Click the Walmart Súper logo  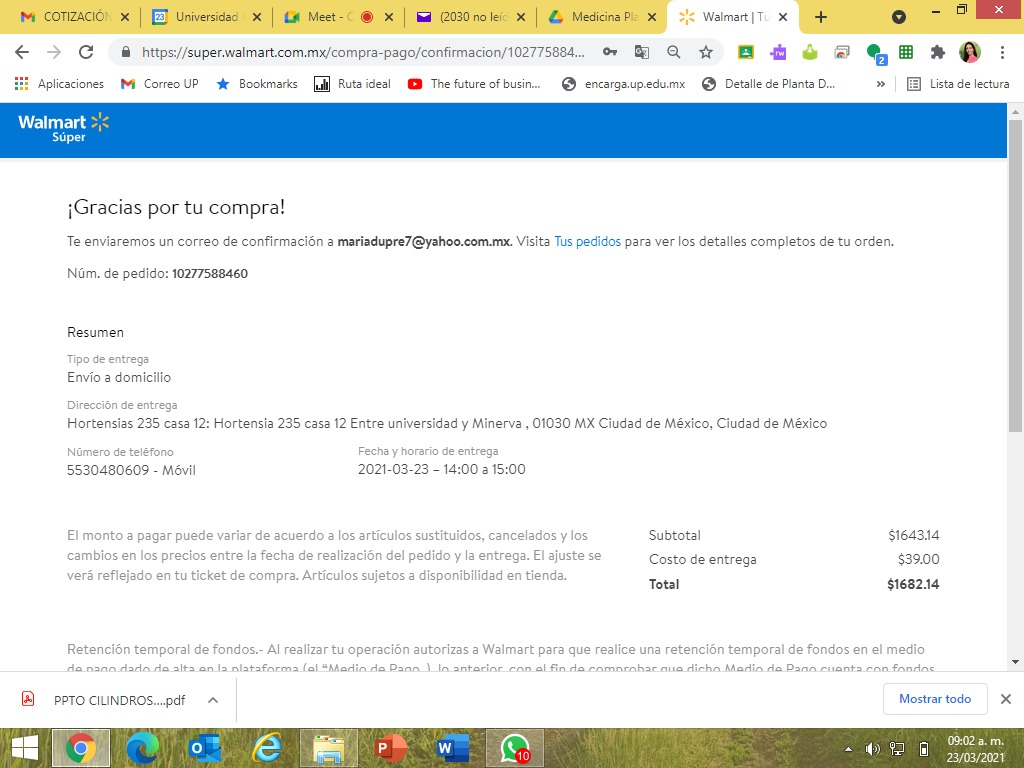coord(63,127)
